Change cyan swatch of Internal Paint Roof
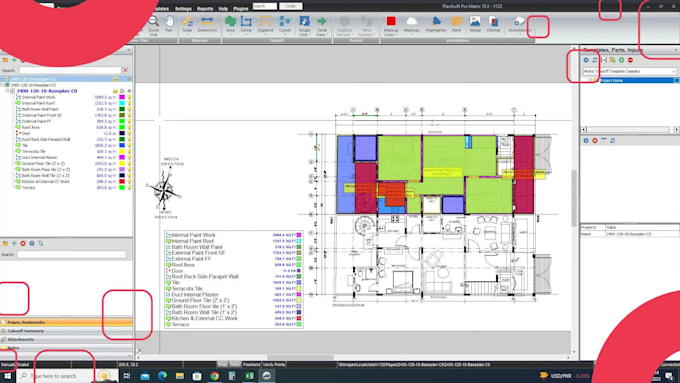680x383 pixels. coord(122,104)
